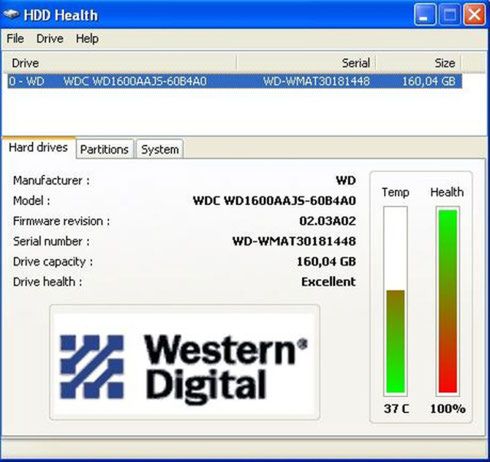Click the detail-panel model value WDC WD1600AAJS-60B4A0
Viewport: 490px width, 462px height.
[274, 201]
